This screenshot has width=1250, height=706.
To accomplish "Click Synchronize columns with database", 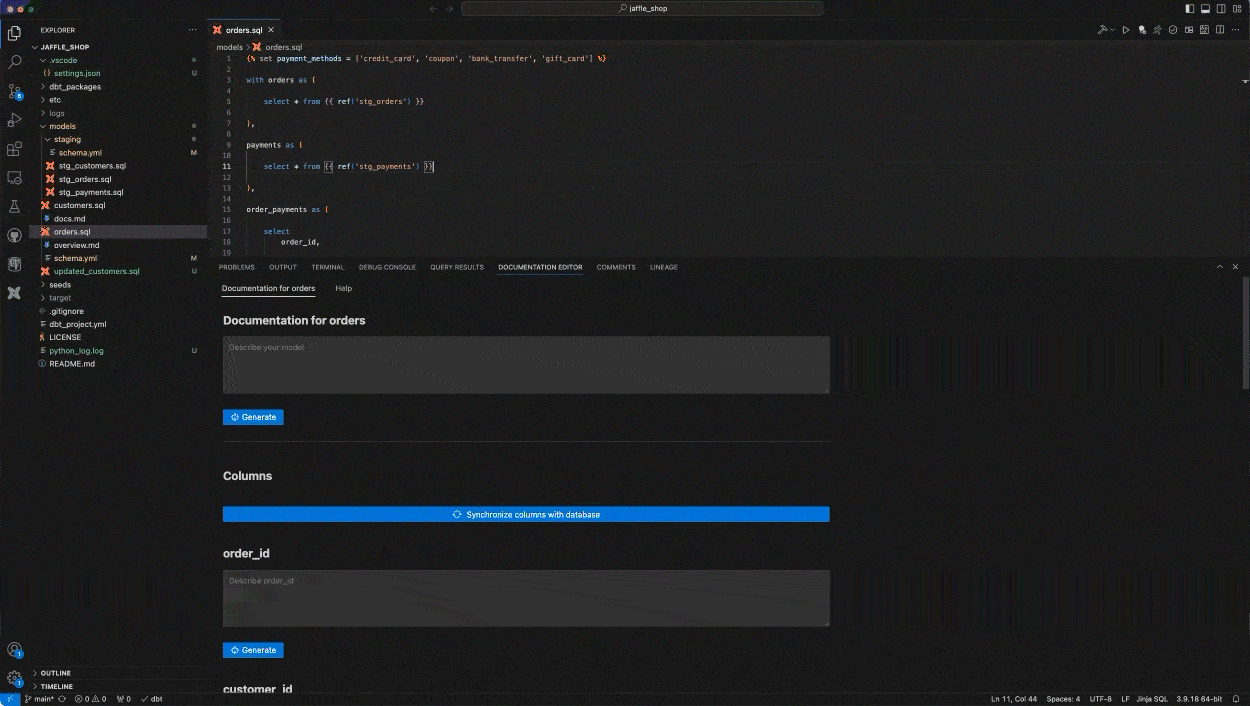I will coord(525,514).
